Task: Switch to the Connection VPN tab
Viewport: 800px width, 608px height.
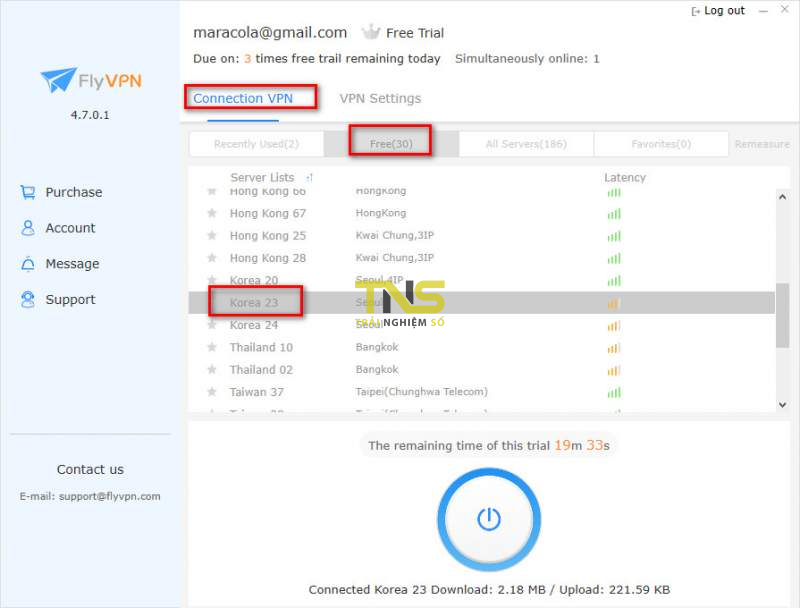Action: click(243, 98)
